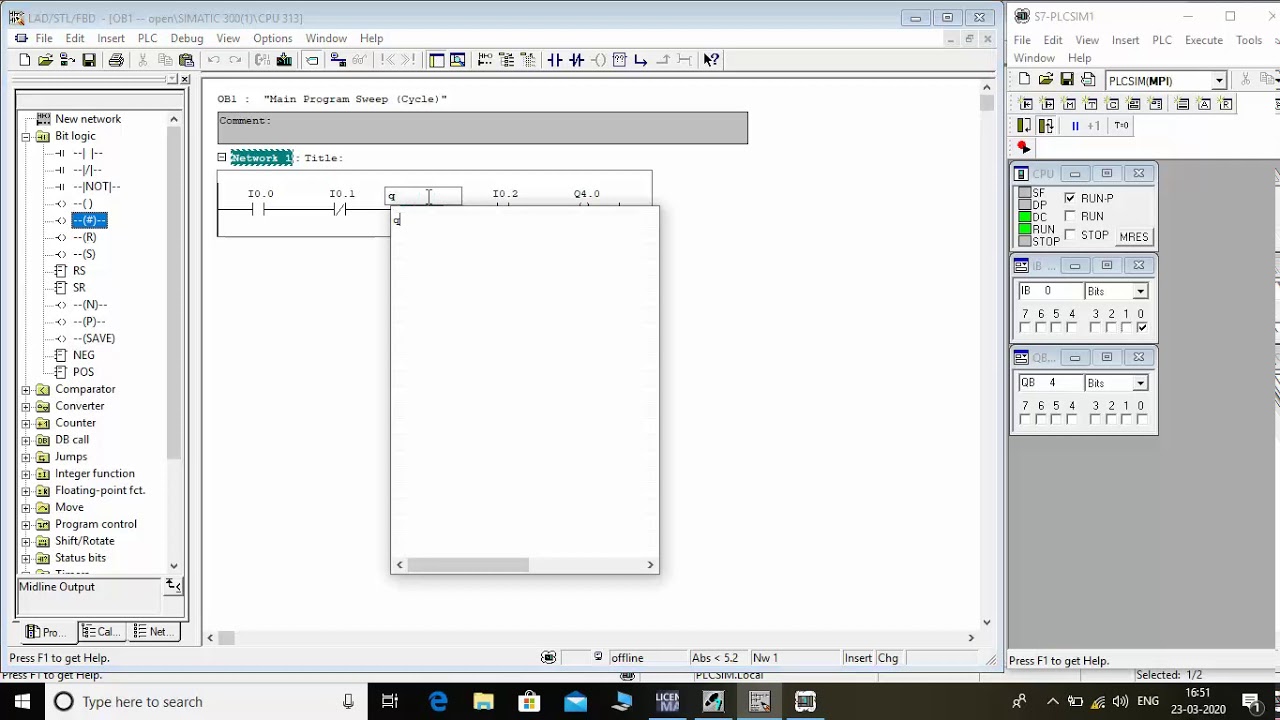
Task: Collapse Network 1 using its minus box
Action: (222, 157)
